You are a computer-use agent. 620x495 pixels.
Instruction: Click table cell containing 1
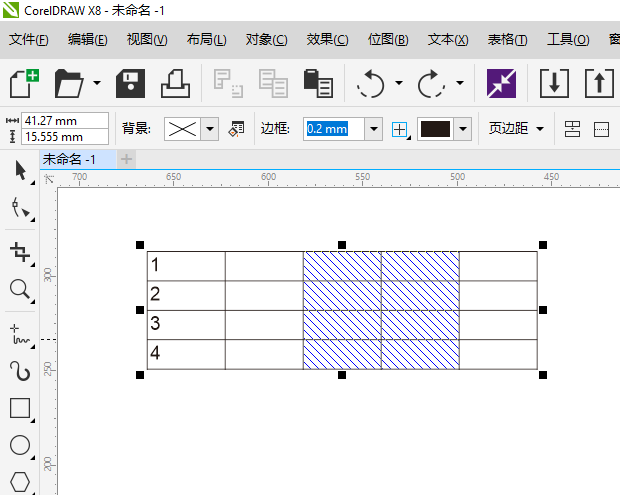click(x=186, y=266)
